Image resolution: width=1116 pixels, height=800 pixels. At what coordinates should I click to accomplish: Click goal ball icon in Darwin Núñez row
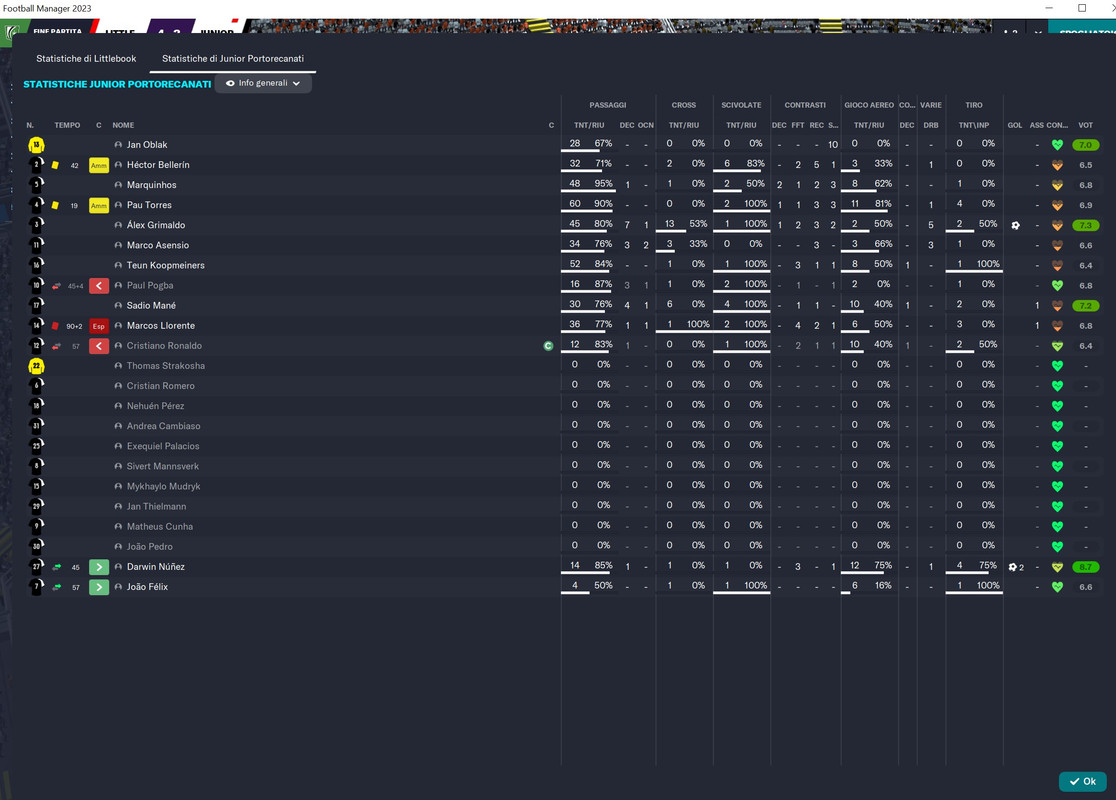[x=1013, y=567]
